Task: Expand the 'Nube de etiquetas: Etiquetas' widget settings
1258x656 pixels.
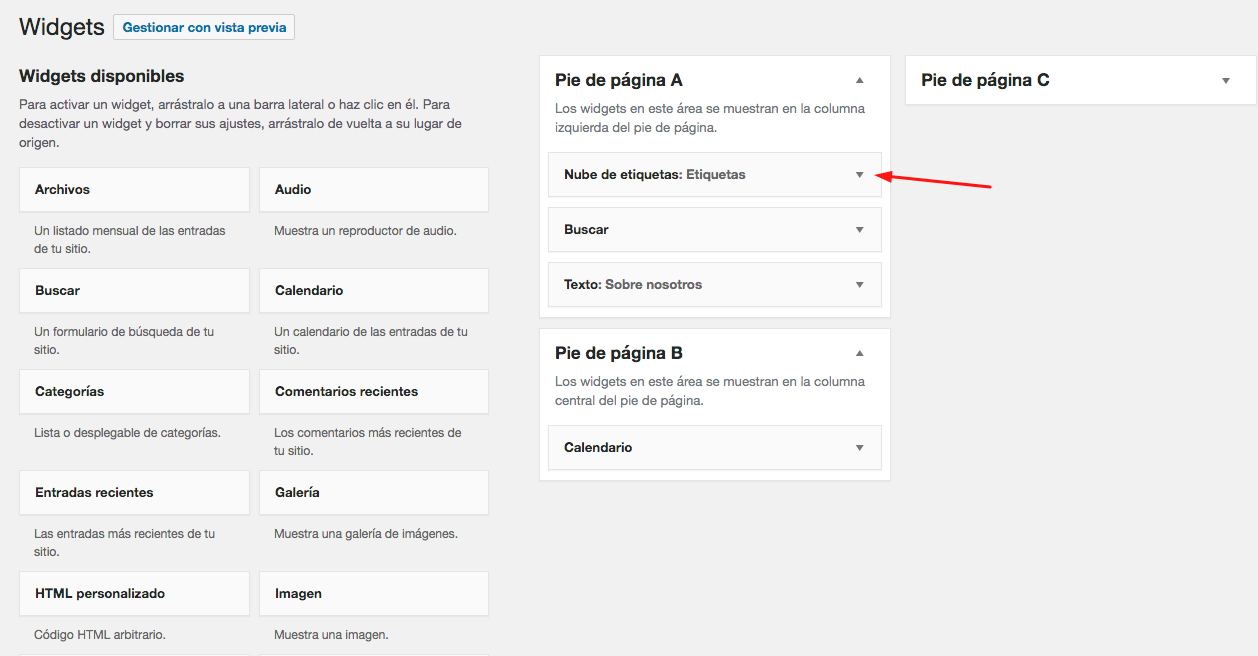Action: 858,174
